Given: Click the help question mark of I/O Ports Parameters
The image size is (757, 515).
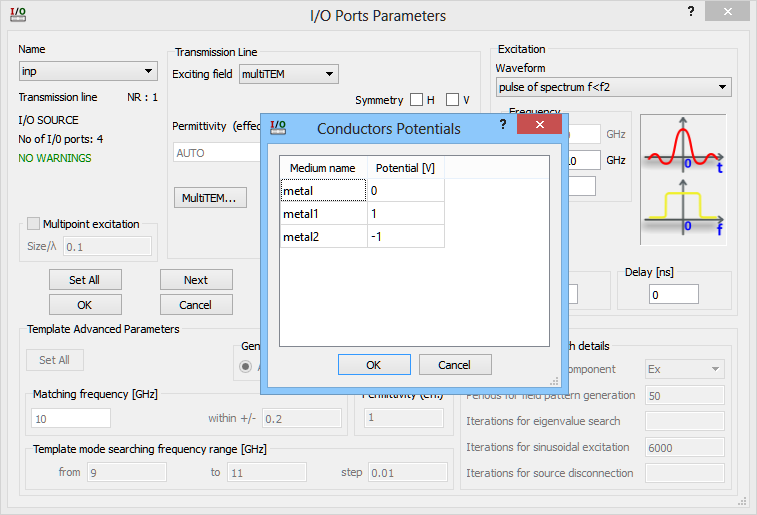Looking at the screenshot, I should coord(690,11).
